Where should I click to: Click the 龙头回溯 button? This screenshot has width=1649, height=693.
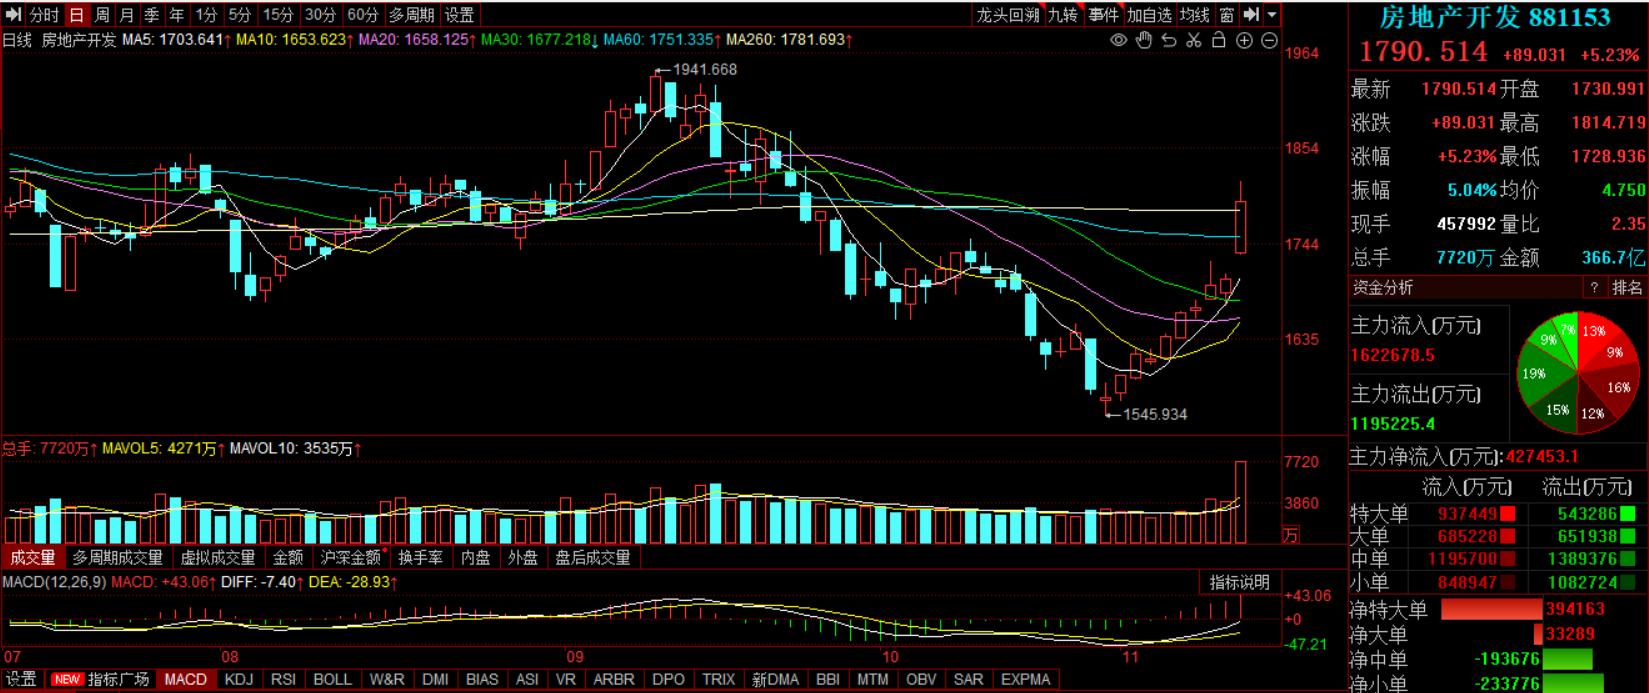(x=1008, y=15)
